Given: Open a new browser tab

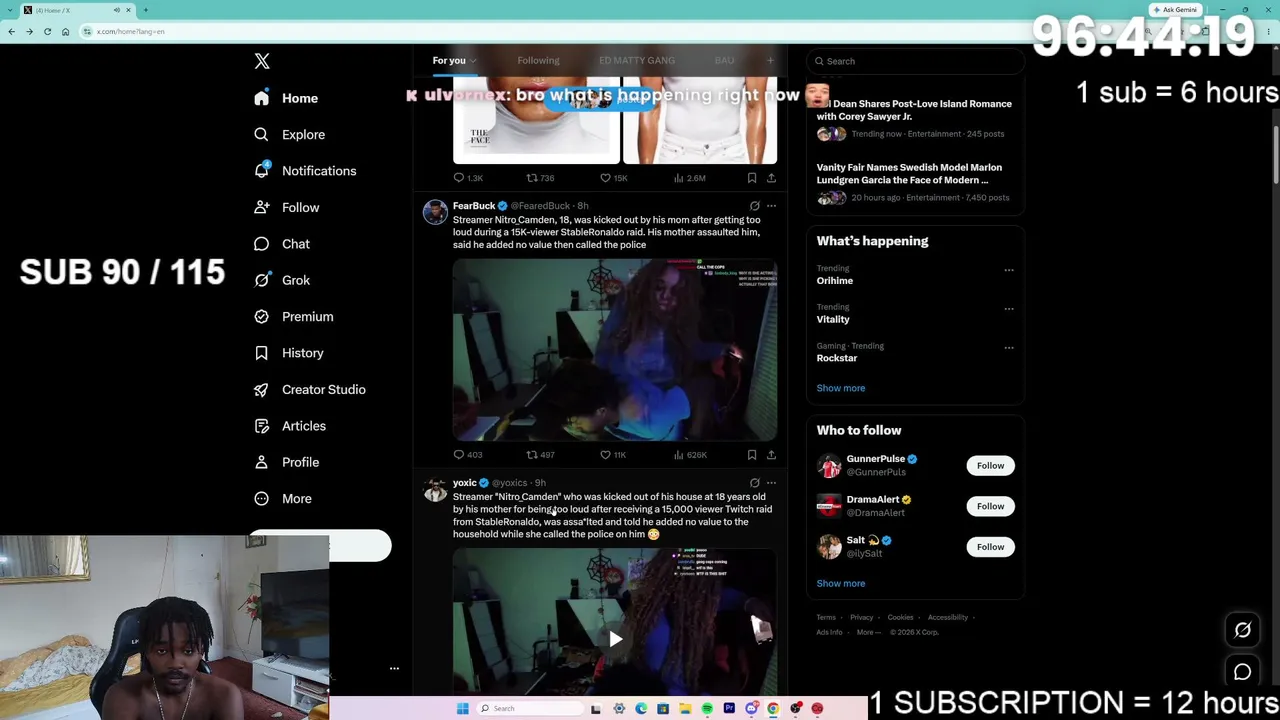Looking at the screenshot, I should [x=145, y=10].
